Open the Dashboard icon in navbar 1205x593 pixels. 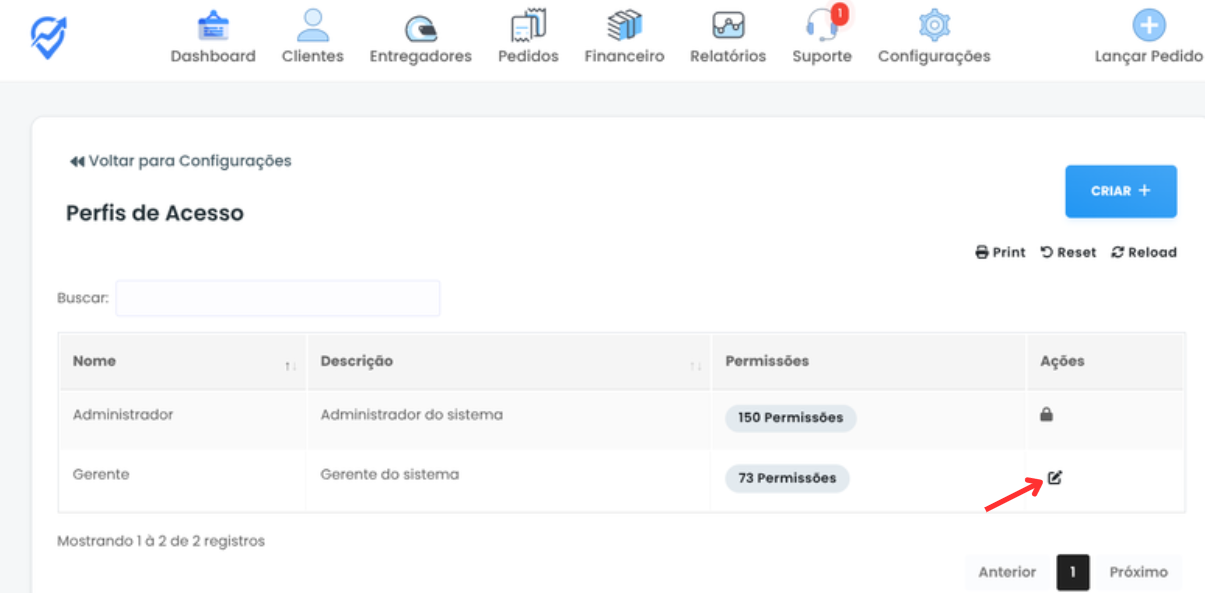tap(213, 25)
